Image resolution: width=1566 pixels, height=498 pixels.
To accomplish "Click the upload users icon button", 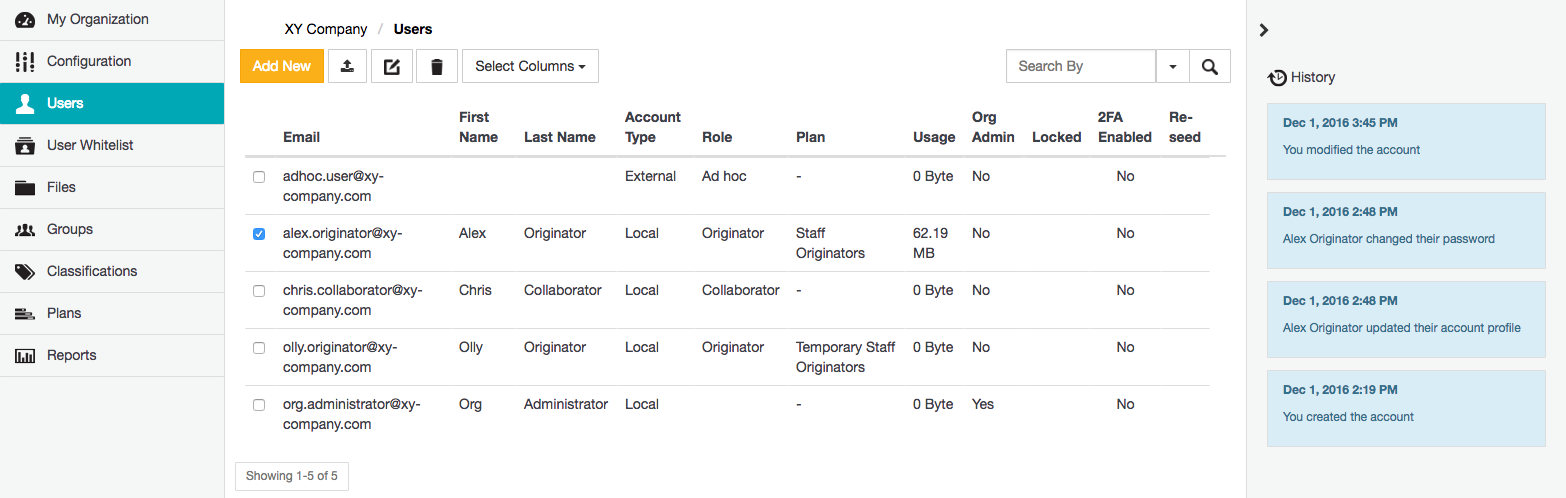I will [347, 66].
